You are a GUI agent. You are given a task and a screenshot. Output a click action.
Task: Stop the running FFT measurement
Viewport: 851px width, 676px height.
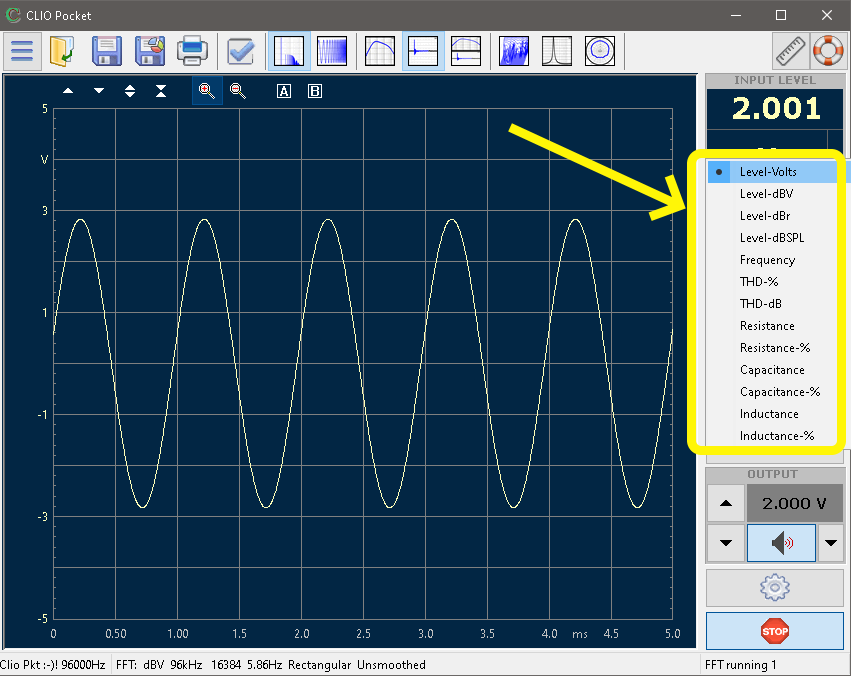[x=774, y=631]
